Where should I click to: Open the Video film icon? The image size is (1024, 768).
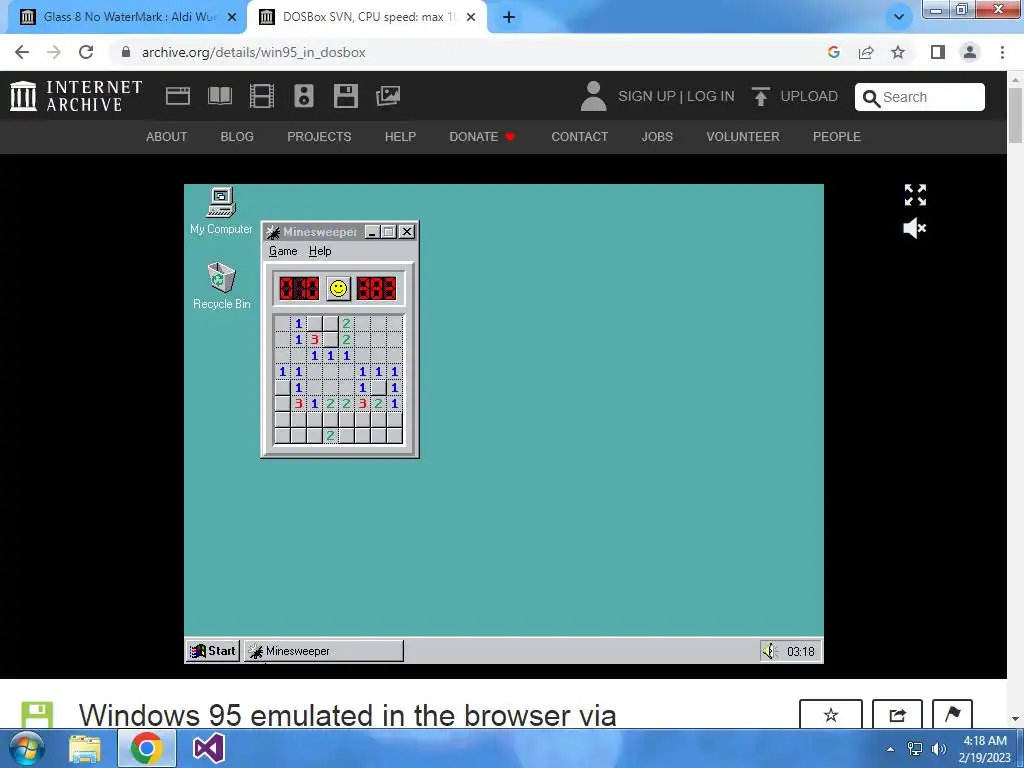[x=262, y=96]
